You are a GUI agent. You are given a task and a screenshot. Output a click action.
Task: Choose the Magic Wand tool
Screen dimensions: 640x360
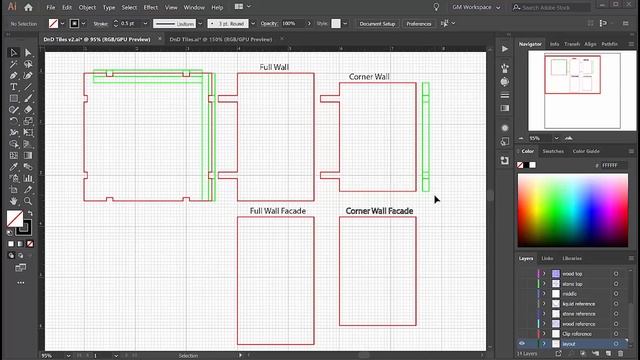[x=13, y=64]
